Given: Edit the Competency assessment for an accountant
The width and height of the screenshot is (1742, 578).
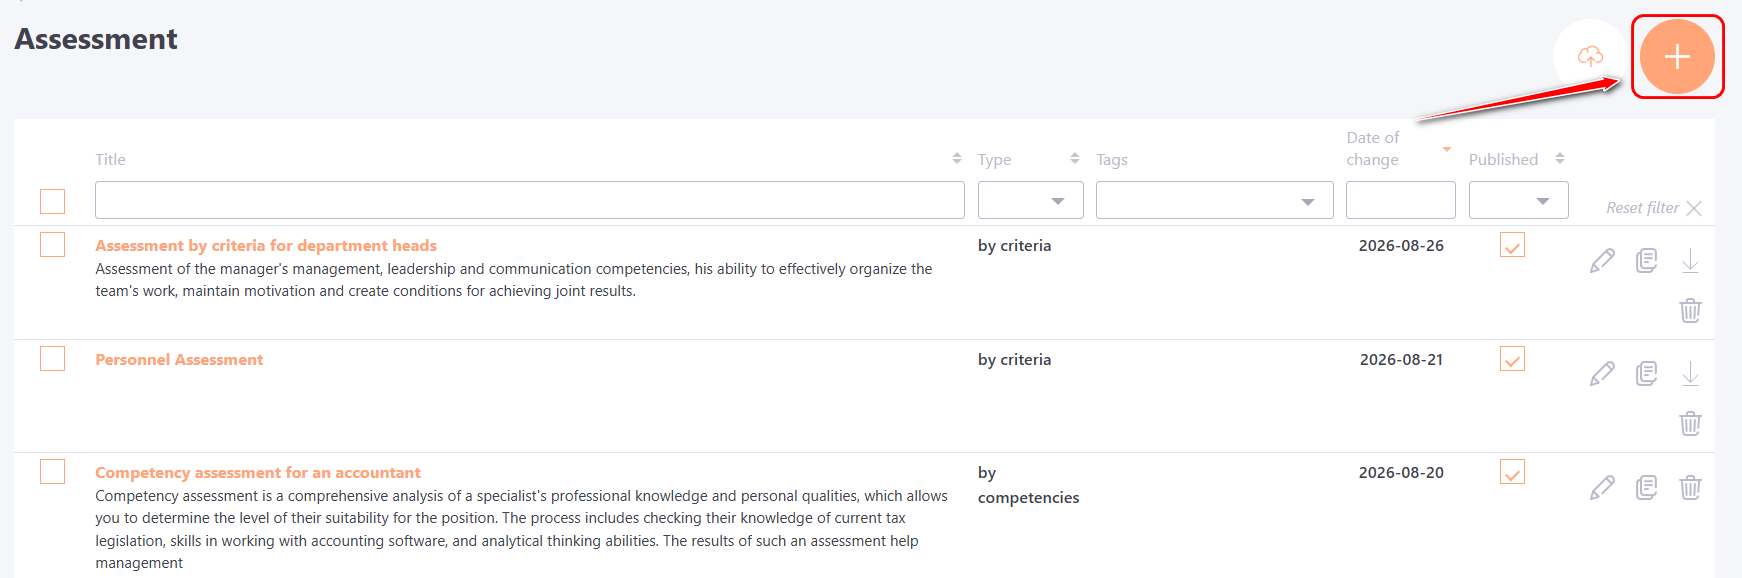Looking at the screenshot, I should click(x=1602, y=487).
